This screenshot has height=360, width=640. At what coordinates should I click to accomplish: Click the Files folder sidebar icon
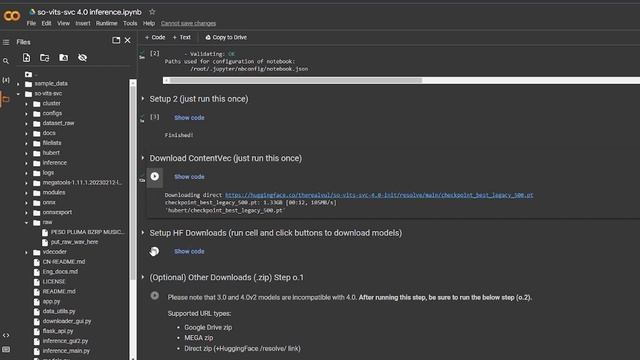coord(6,99)
